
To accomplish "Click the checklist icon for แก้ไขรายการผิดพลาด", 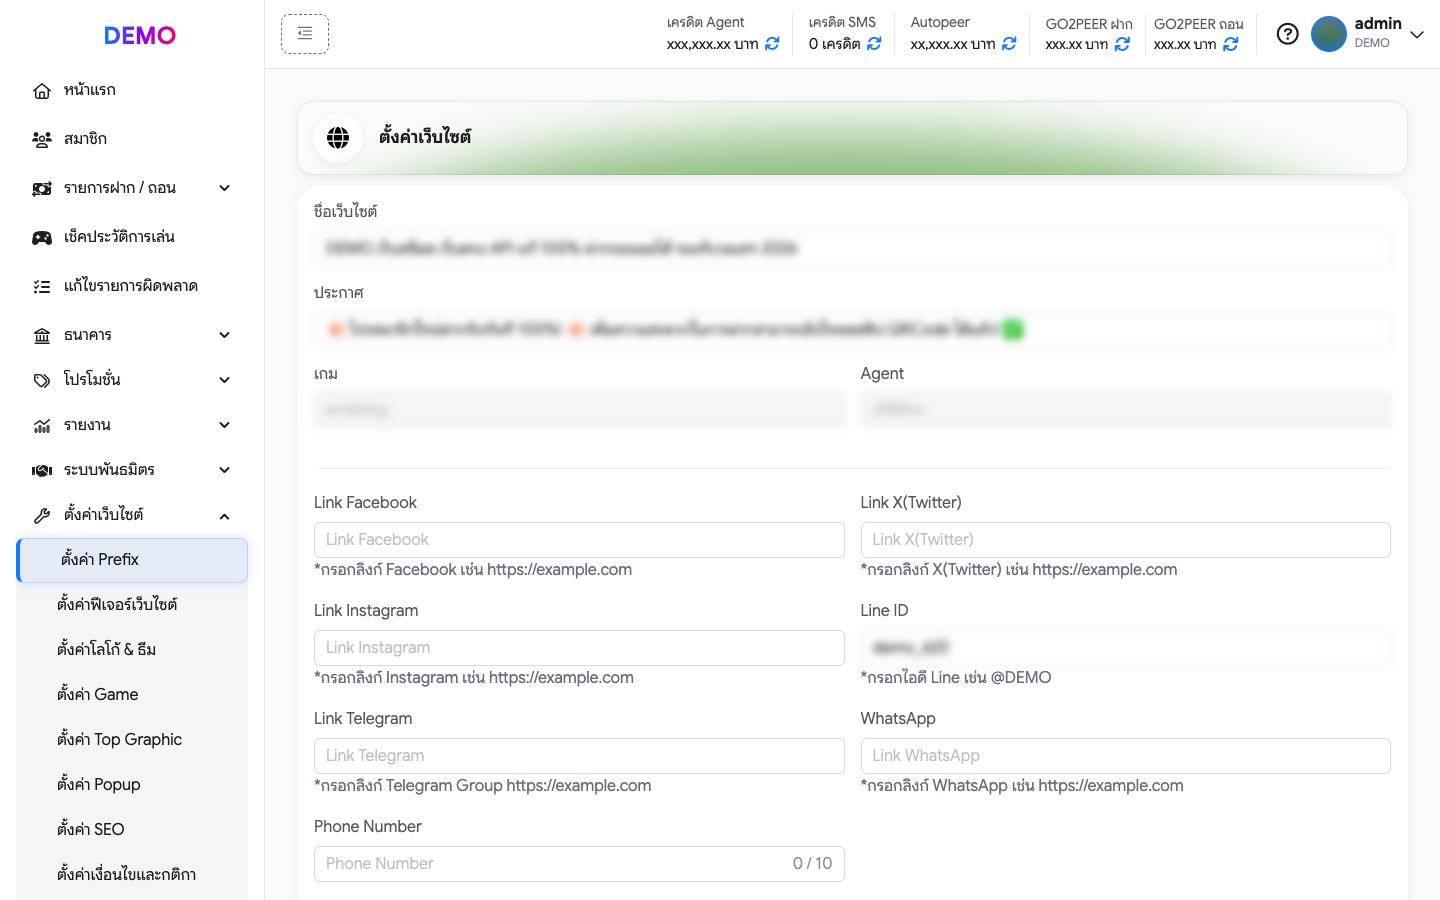I will [42, 287].
